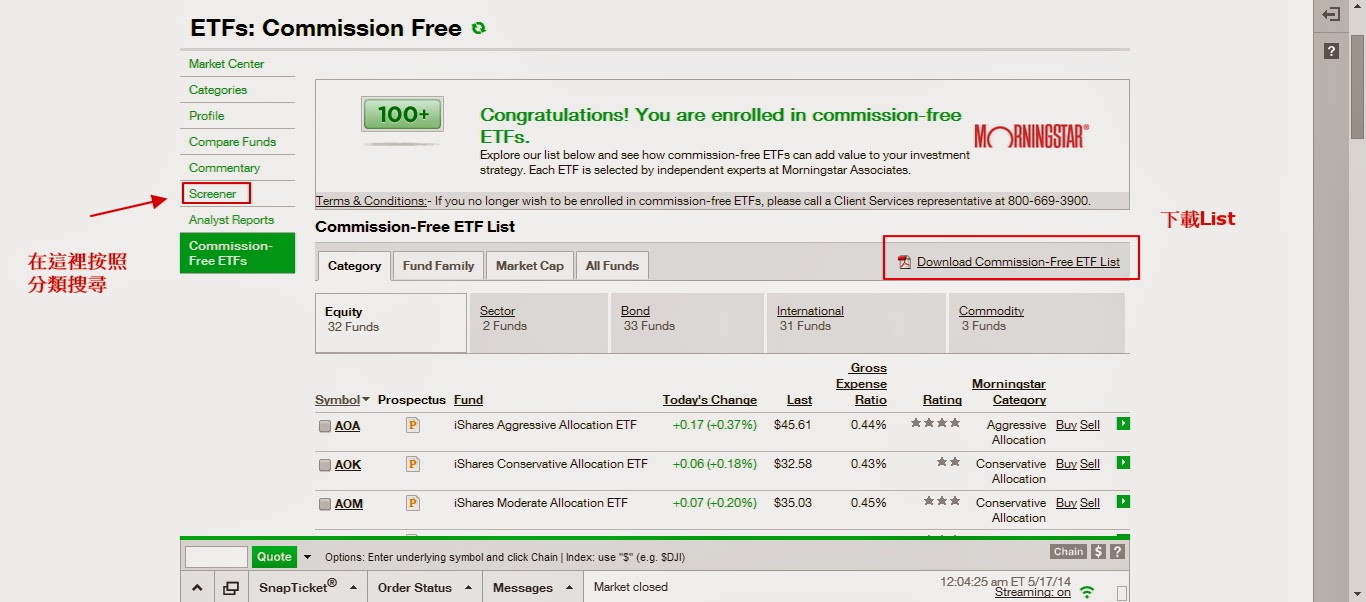Open Market Center in the left sidebar
The width and height of the screenshot is (1366, 602).
(x=227, y=64)
